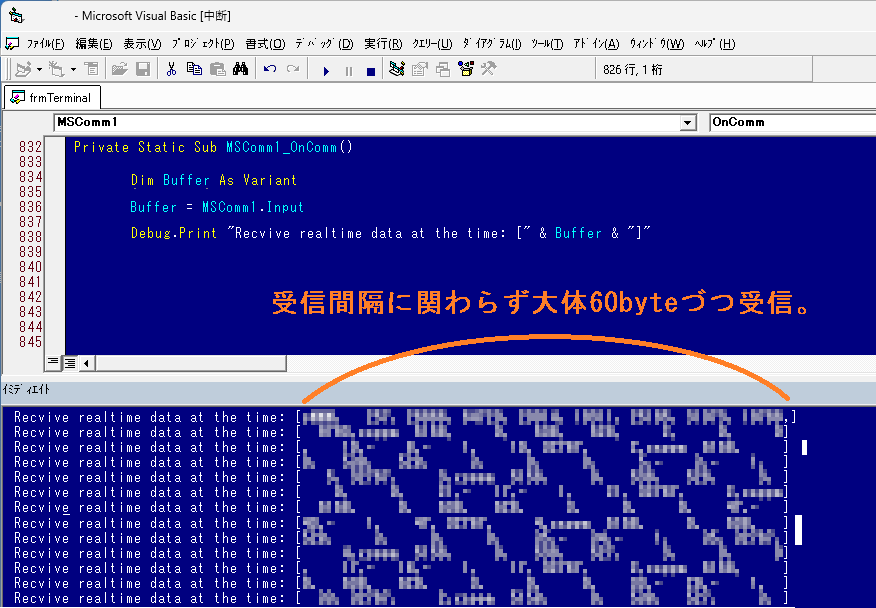Expand the MSComm1 object dropdown arrow
The height and width of the screenshot is (608, 876).
point(687,122)
